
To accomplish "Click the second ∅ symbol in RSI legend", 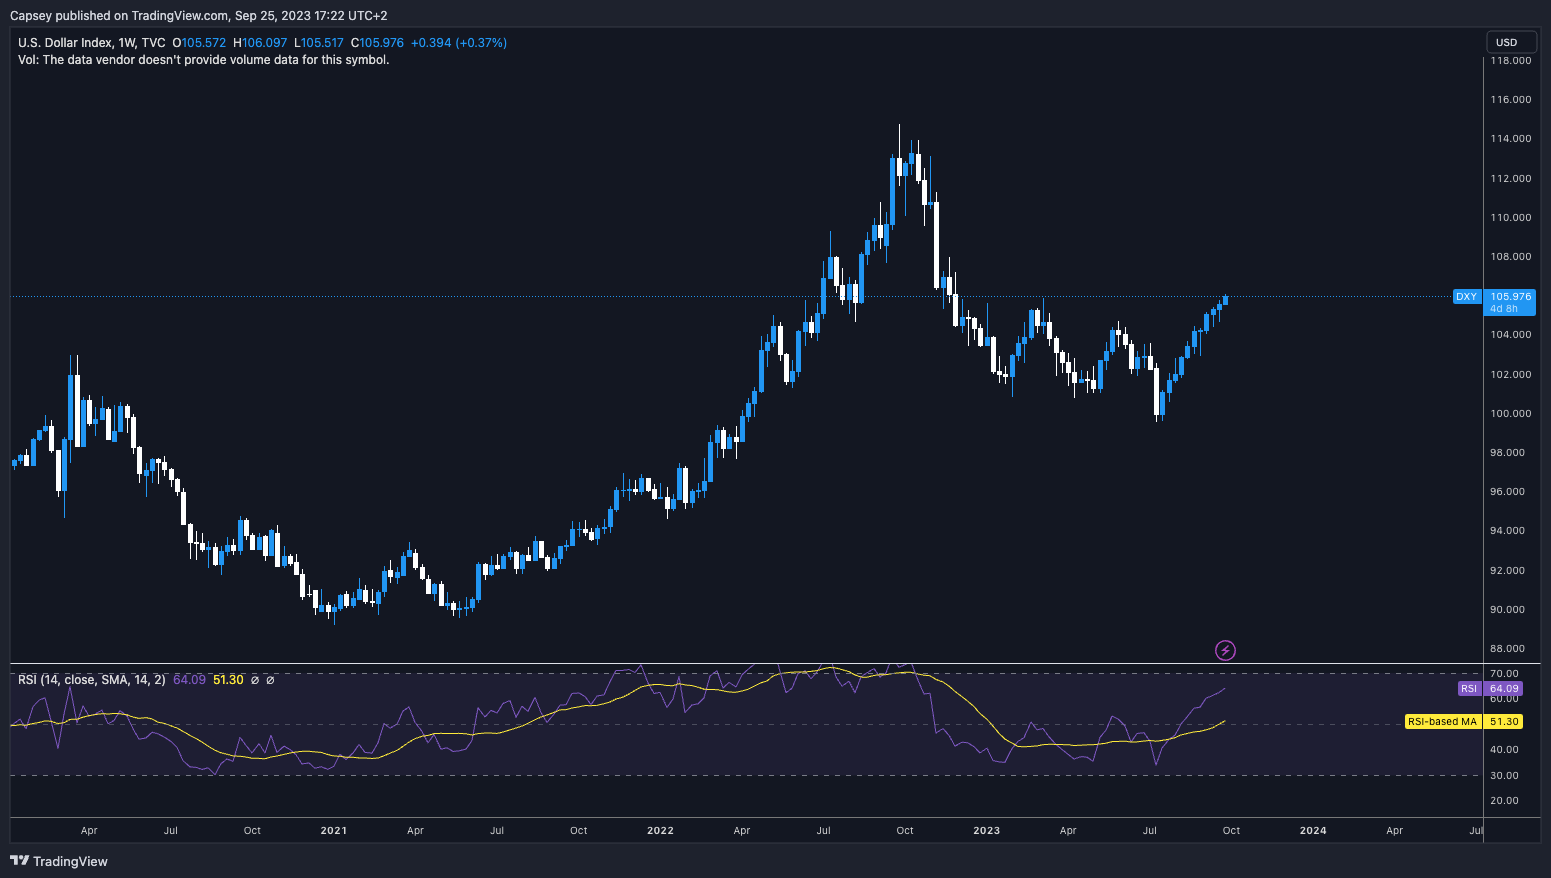I will (270, 680).
